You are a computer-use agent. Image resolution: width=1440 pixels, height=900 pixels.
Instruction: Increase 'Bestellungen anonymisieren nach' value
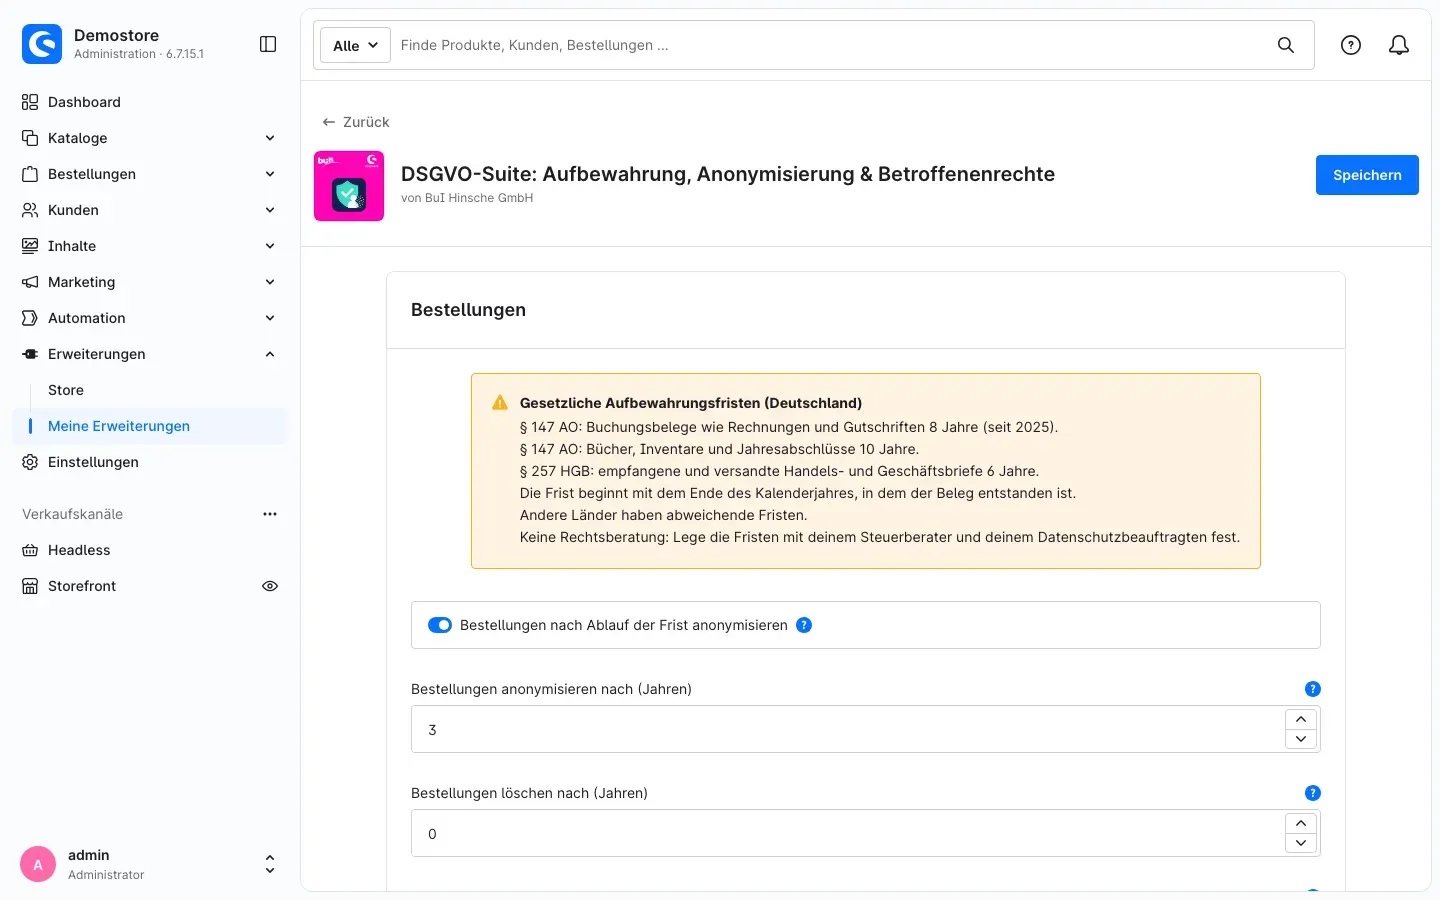coord(1301,719)
